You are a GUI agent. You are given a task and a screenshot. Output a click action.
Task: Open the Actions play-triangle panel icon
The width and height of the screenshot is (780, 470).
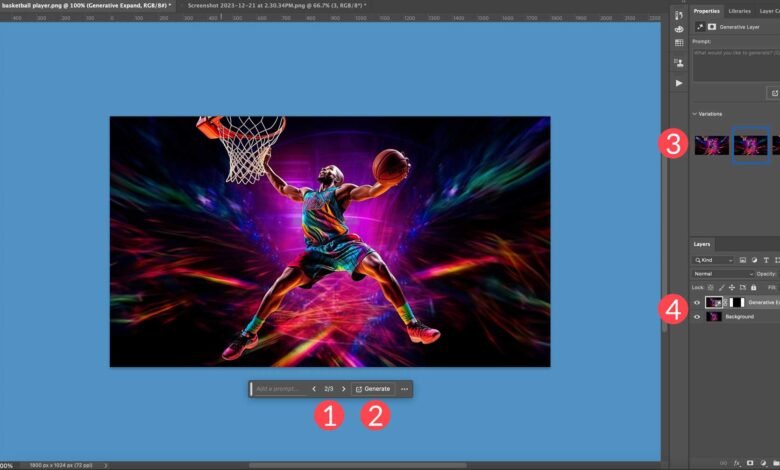[x=679, y=83]
